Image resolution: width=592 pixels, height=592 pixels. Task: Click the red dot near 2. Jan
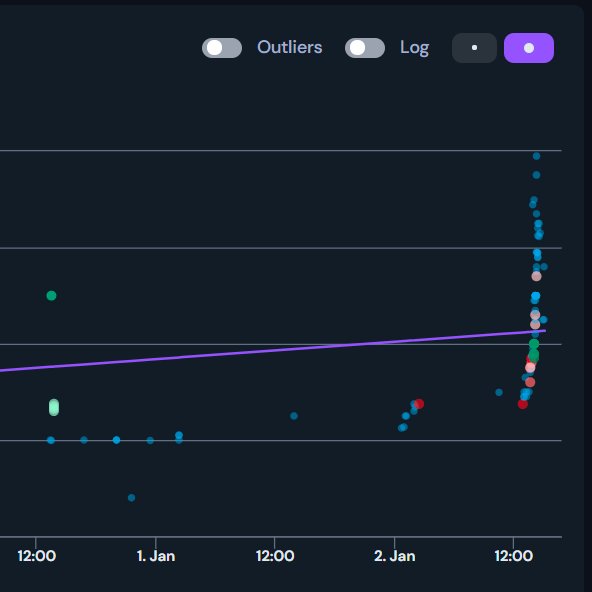pyautogui.click(x=419, y=404)
